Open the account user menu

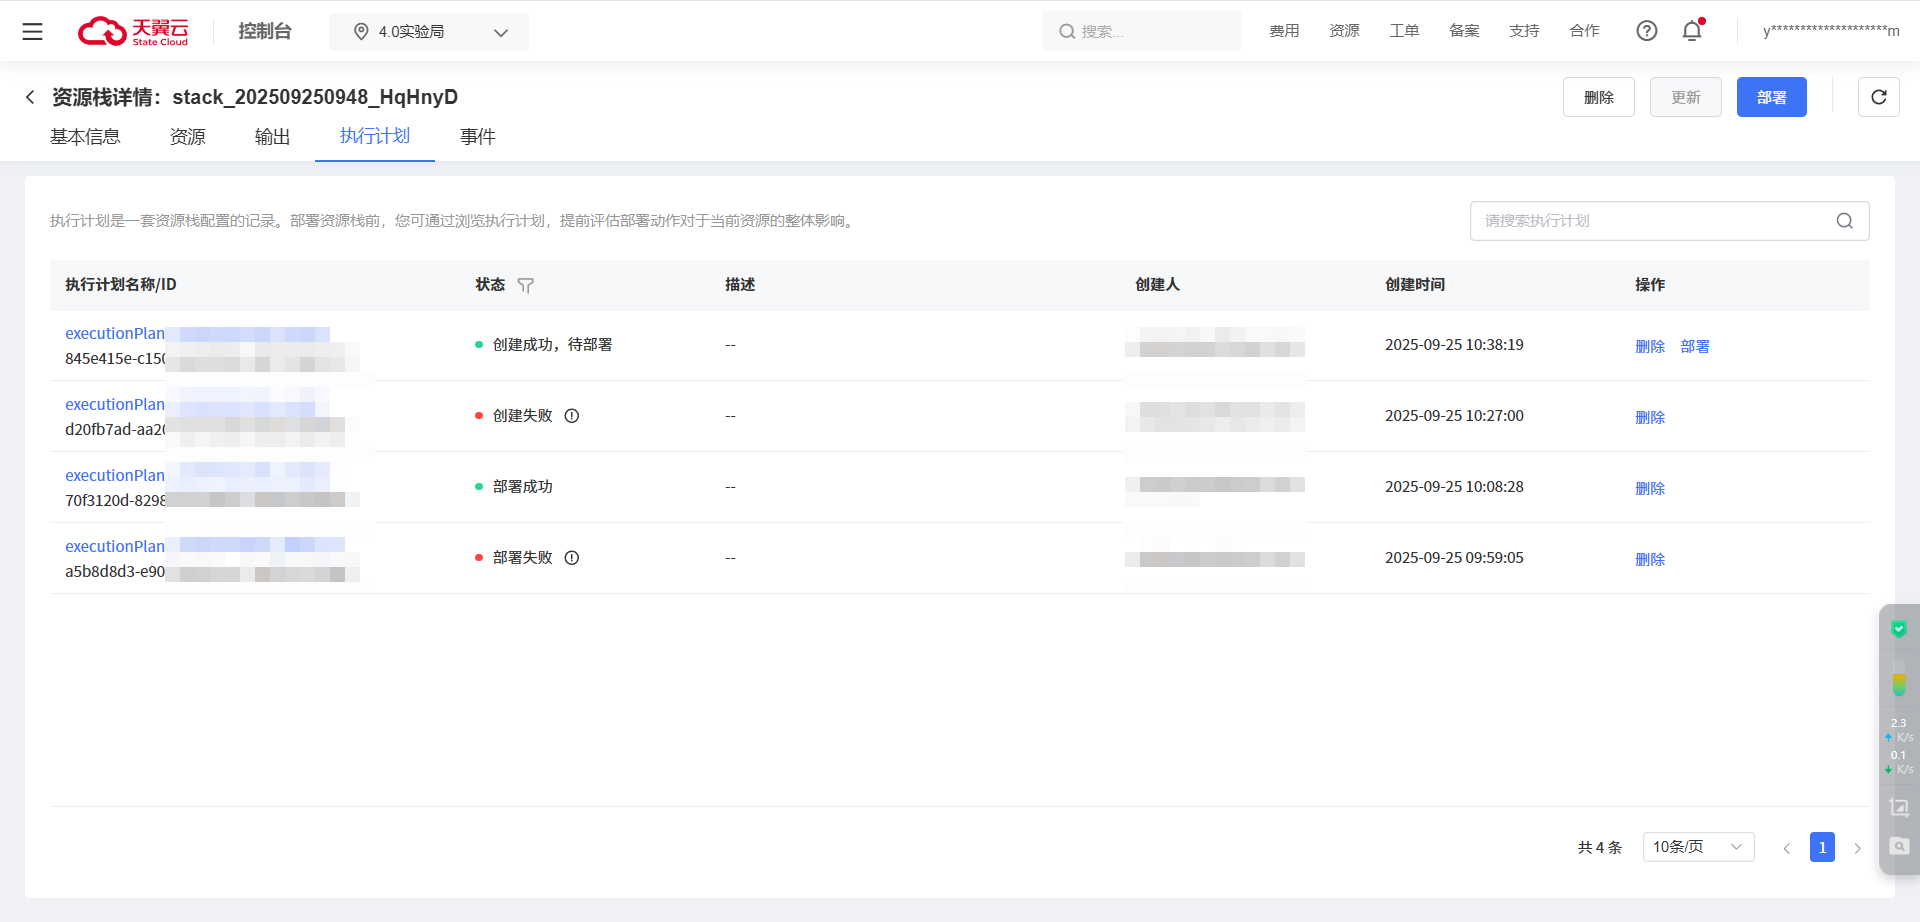tap(1830, 31)
